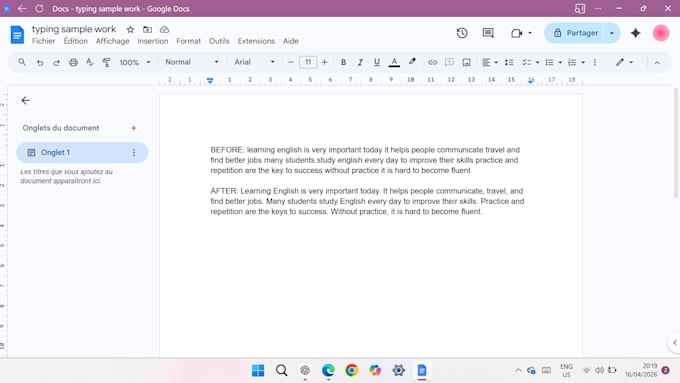Open the account profile avatar
This screenshot has height=383, width=680.
pyautogui.click(x=661, y=33)
